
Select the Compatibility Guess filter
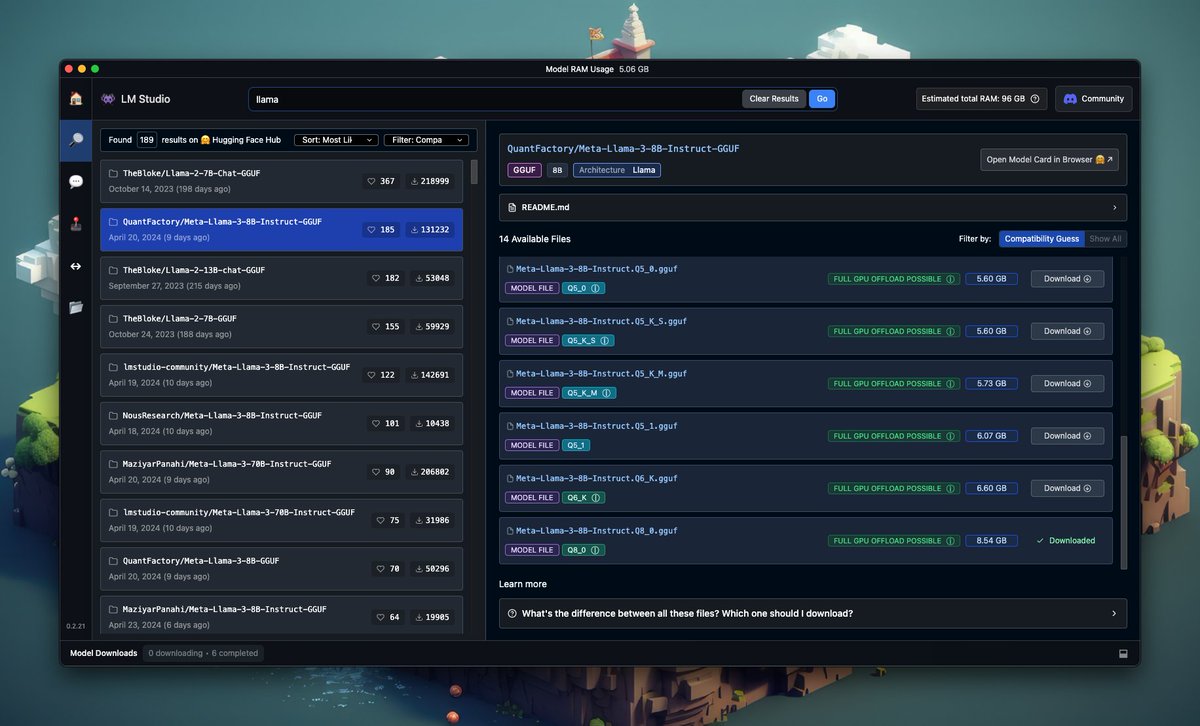[x=1041, y=239]
